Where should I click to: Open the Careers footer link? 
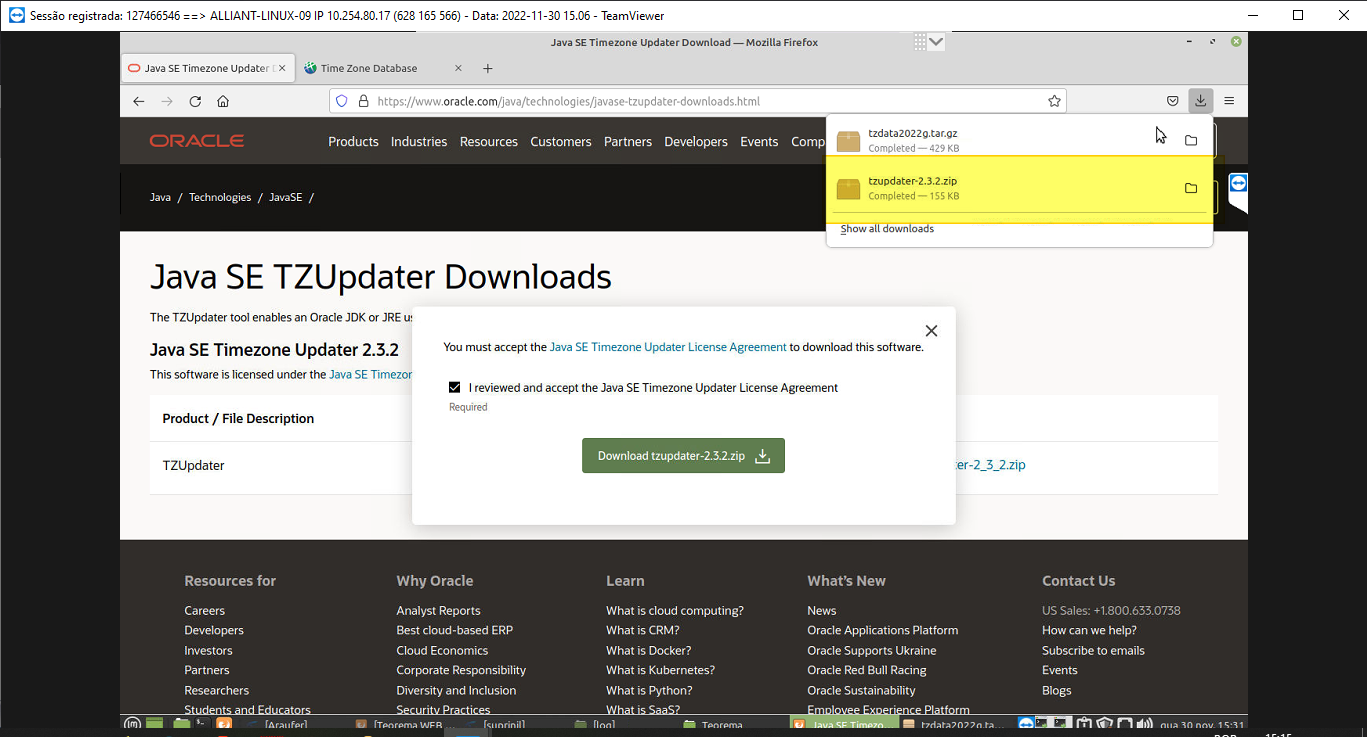point(204,610)
